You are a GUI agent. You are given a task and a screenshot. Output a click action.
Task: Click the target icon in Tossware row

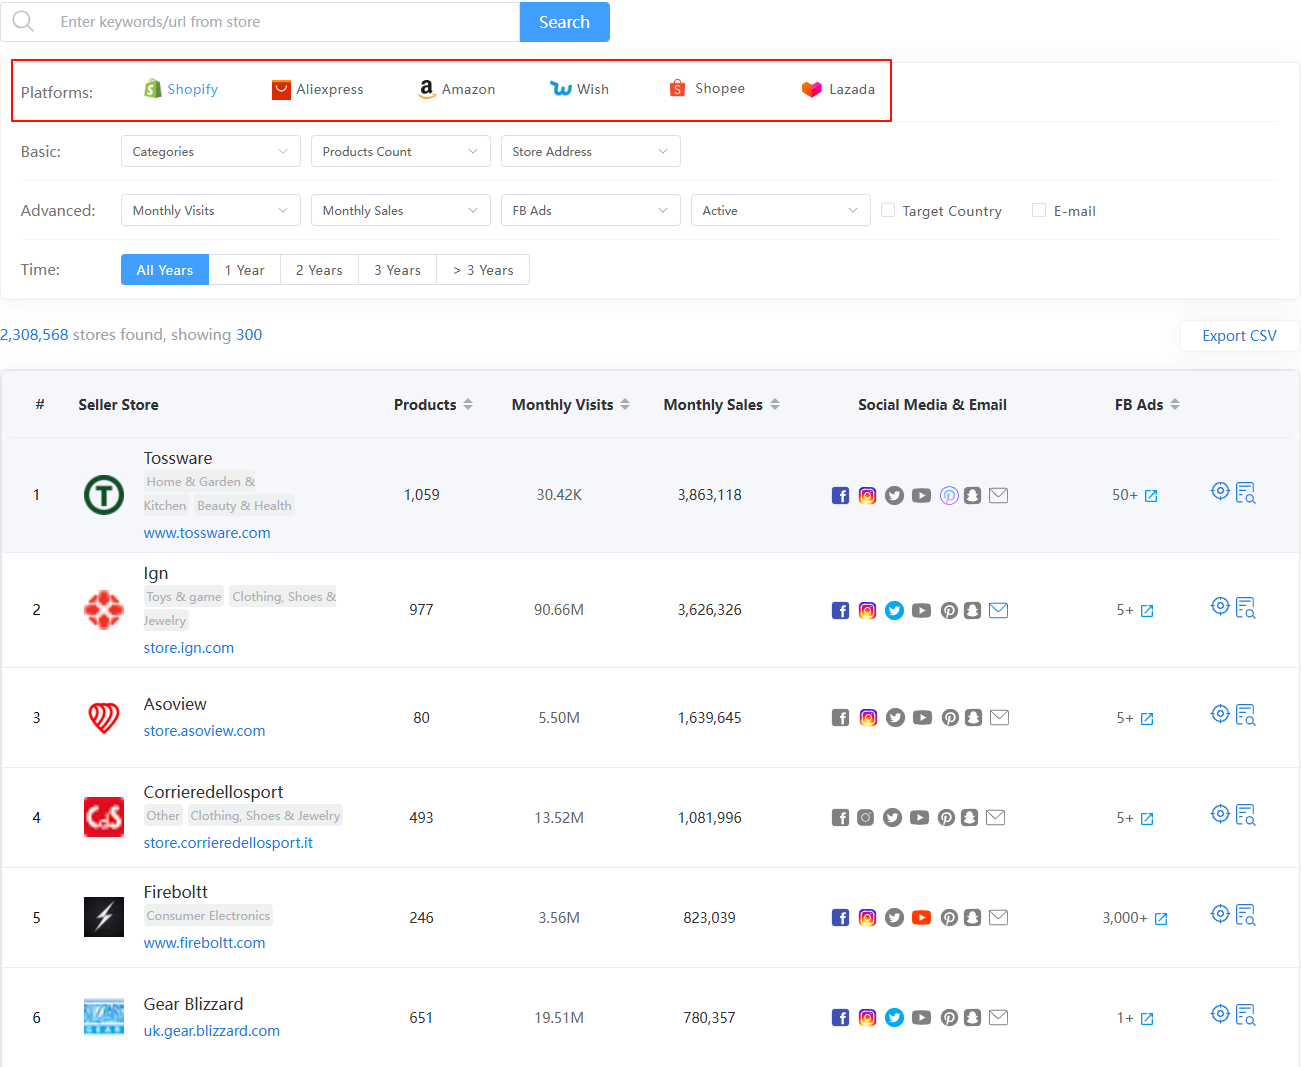pos(1220,491)
